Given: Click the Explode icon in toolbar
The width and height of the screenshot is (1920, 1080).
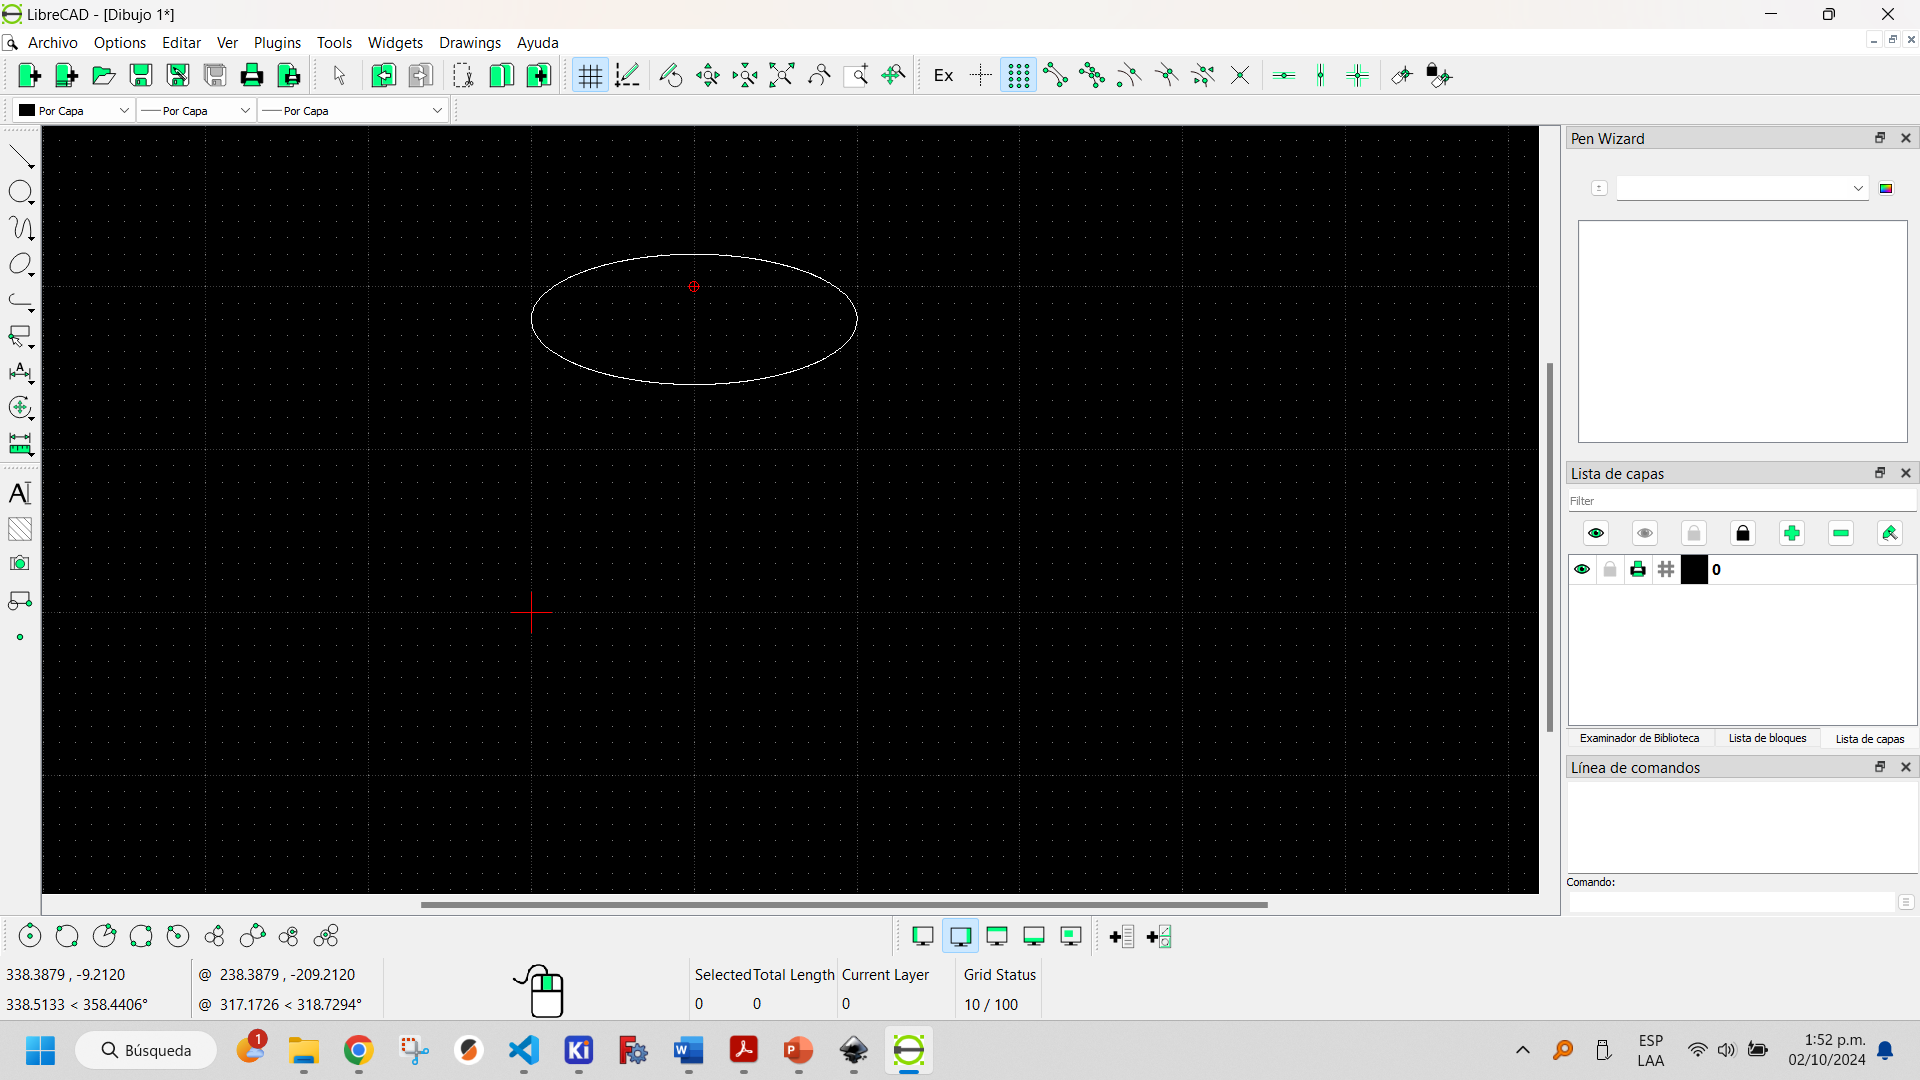Looking at the screenshot, I should [944, 75].
